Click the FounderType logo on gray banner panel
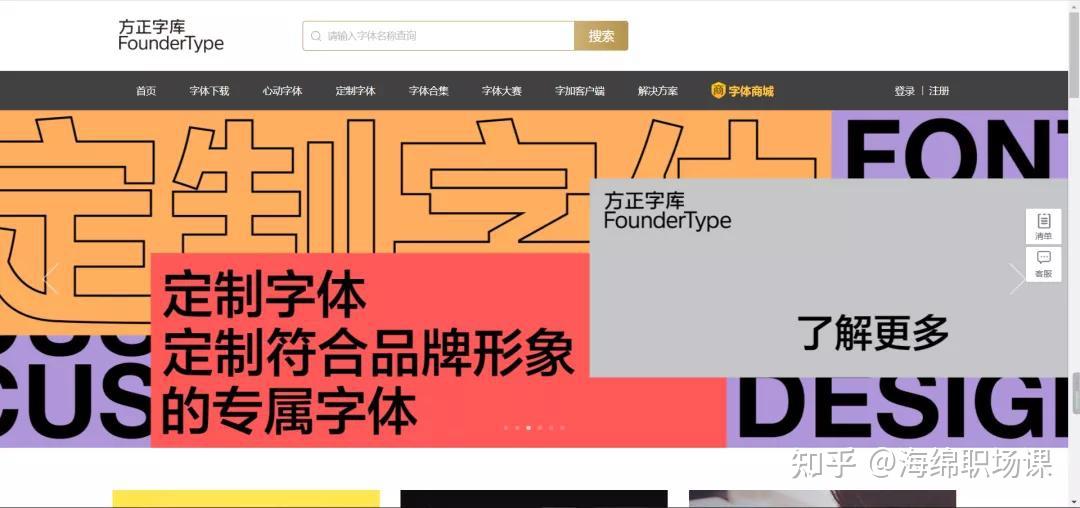 667,211
